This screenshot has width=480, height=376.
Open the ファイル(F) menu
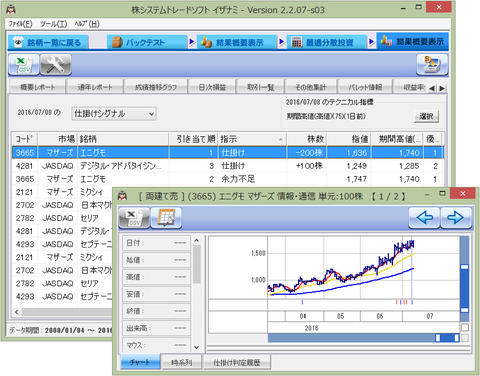(x=20, y=24)
